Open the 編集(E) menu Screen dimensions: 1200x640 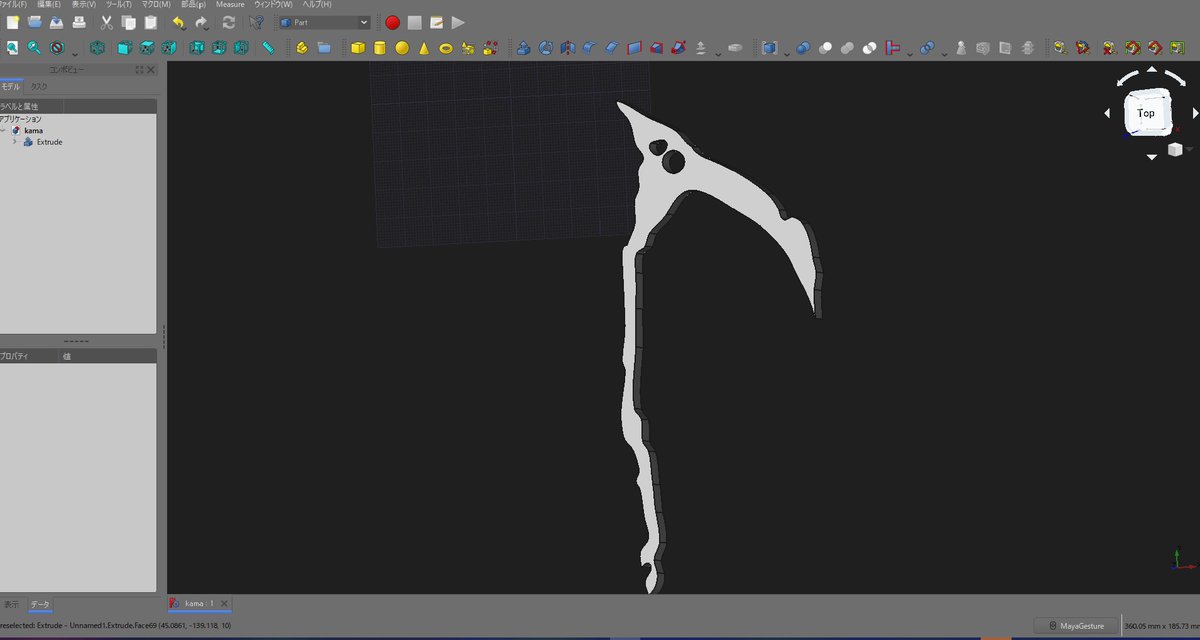49,4
